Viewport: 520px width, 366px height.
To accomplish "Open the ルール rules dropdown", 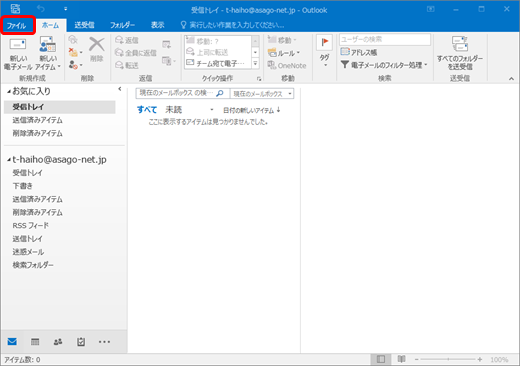I will pyautogui.click(x=284, y=53).
